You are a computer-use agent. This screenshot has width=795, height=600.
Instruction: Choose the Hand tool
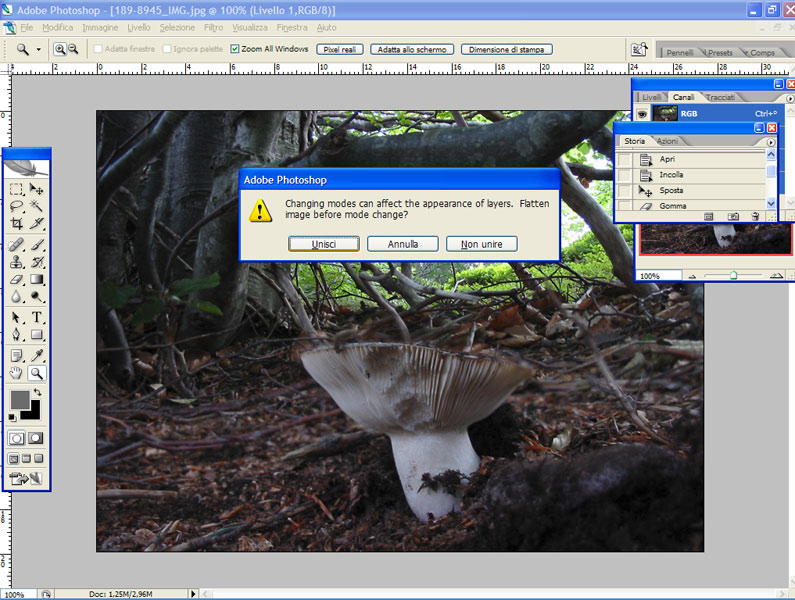(16, 373)
